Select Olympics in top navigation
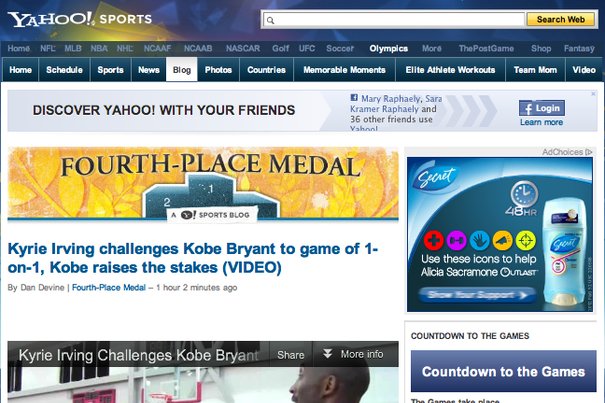The image size is (605, 403). click(x=389, y=49)
